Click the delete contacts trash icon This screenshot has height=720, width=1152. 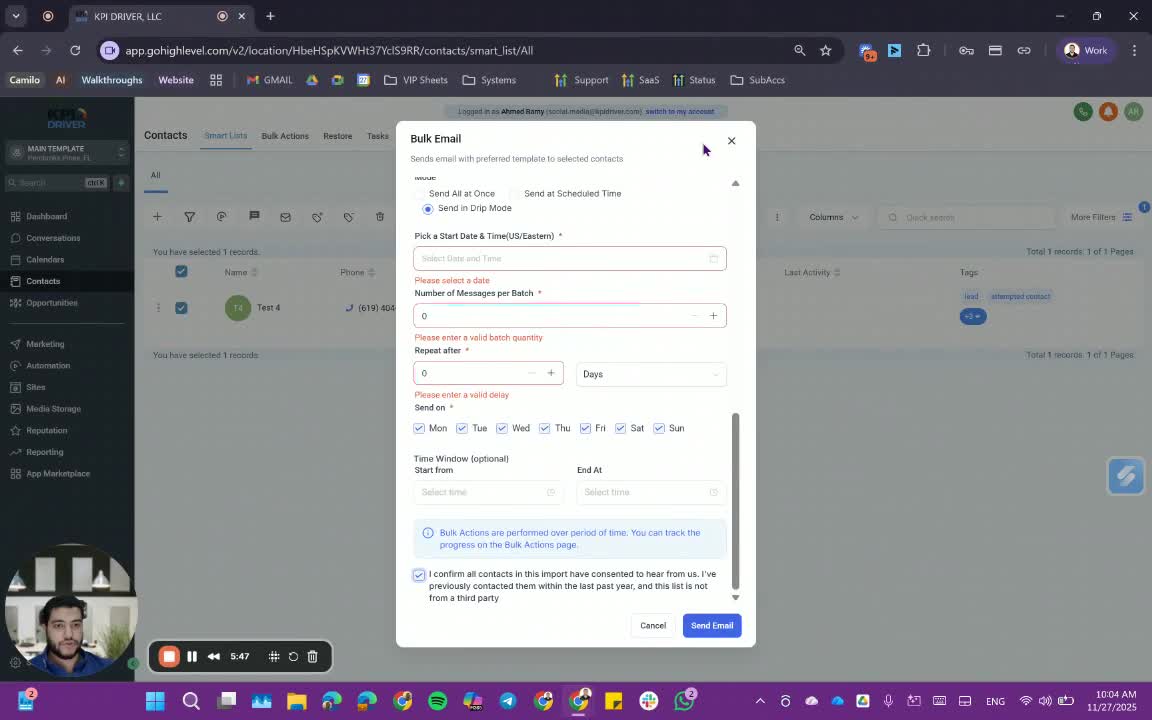point(380,217)
